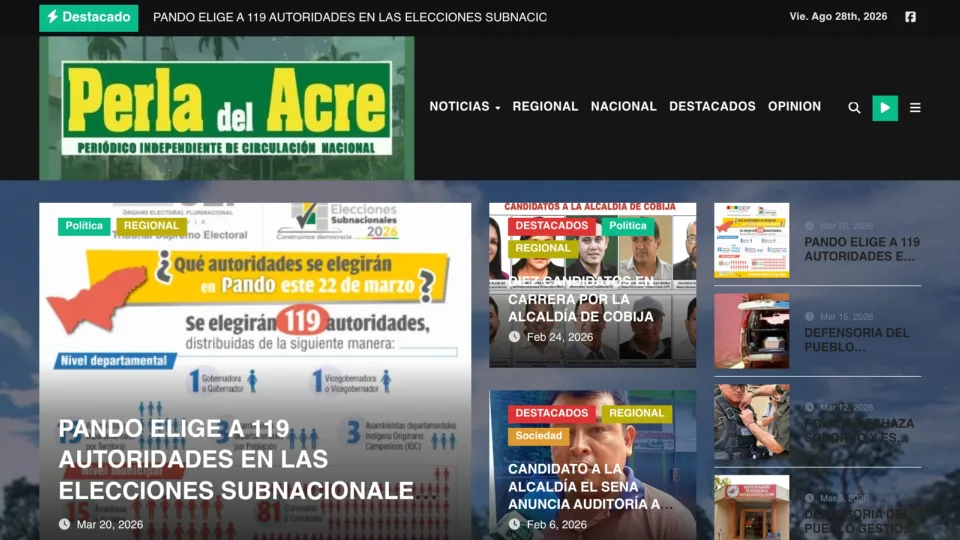This screenshot has width=960, height=540.
Task: Open the scrolling ticker headline about Pando
Action: (x=350, y=18)
